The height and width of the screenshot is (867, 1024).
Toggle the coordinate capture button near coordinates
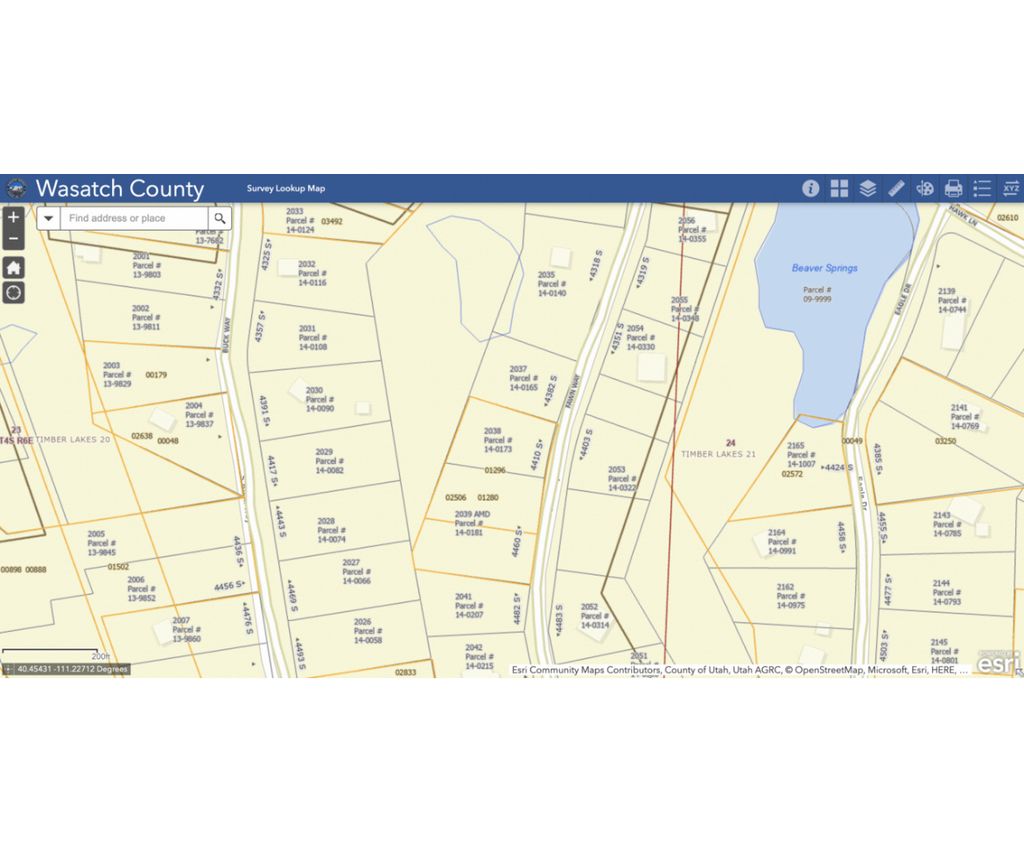click(8, 669)
